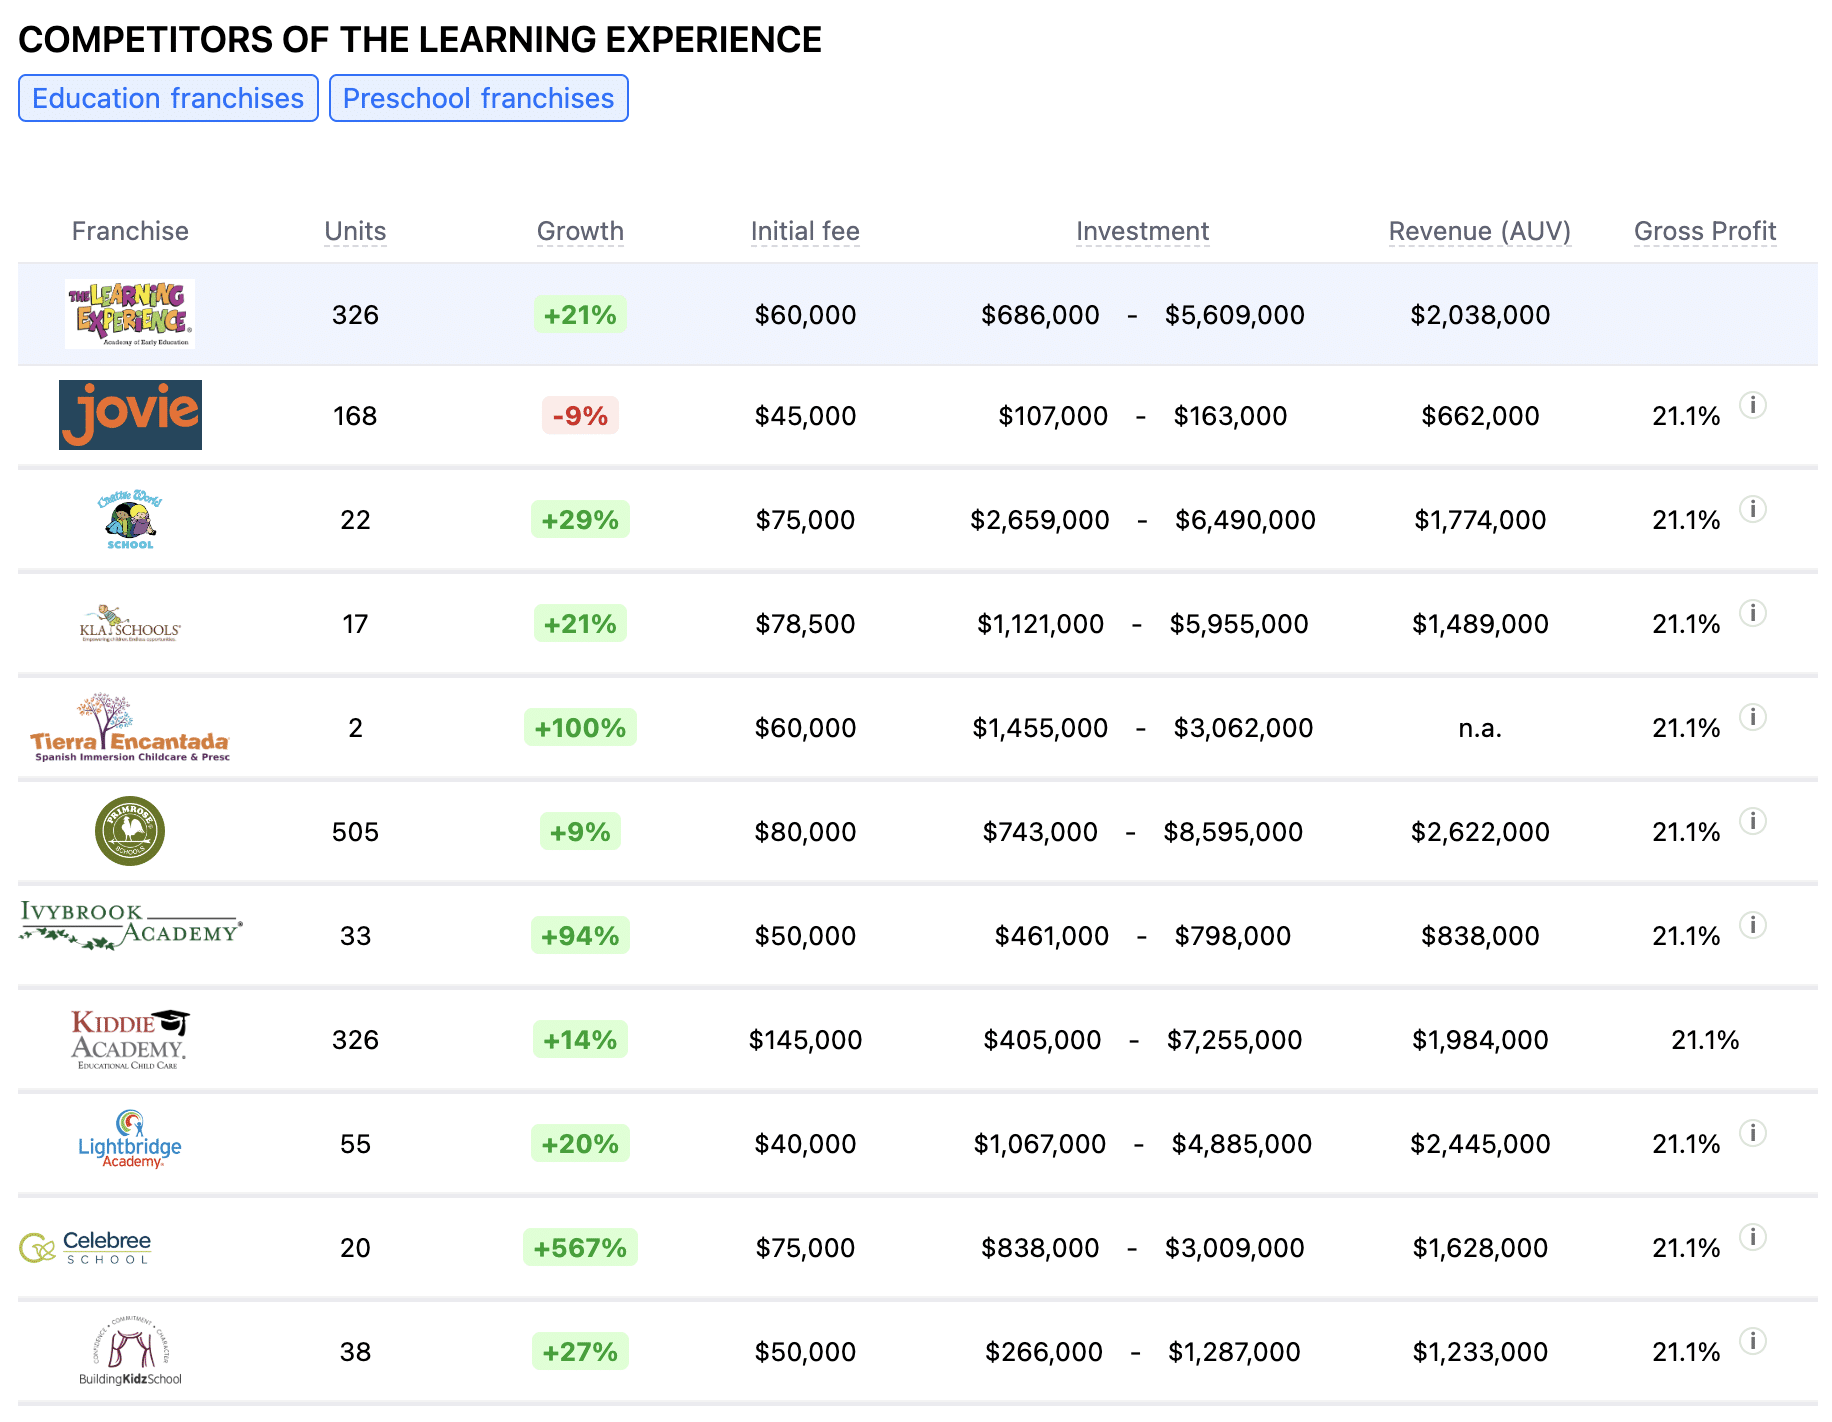Open the KLA Schools logo
1832x1422 pixels.
tap(130, 623)
